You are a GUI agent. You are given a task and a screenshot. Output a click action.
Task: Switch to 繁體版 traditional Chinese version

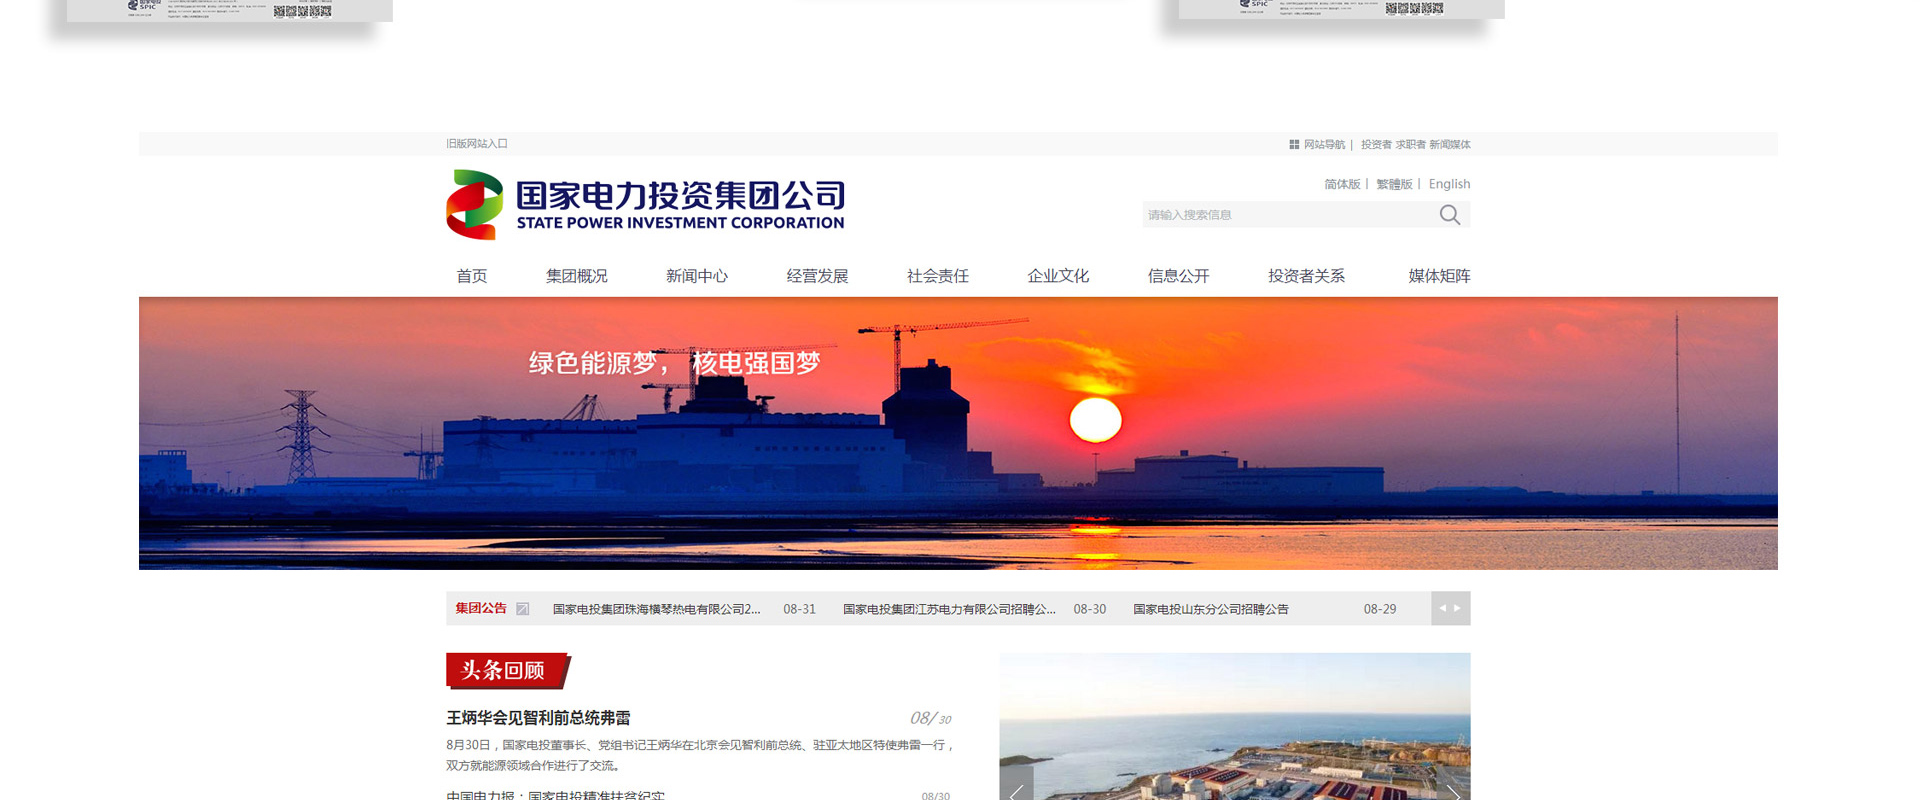[x=1394, y=184]
